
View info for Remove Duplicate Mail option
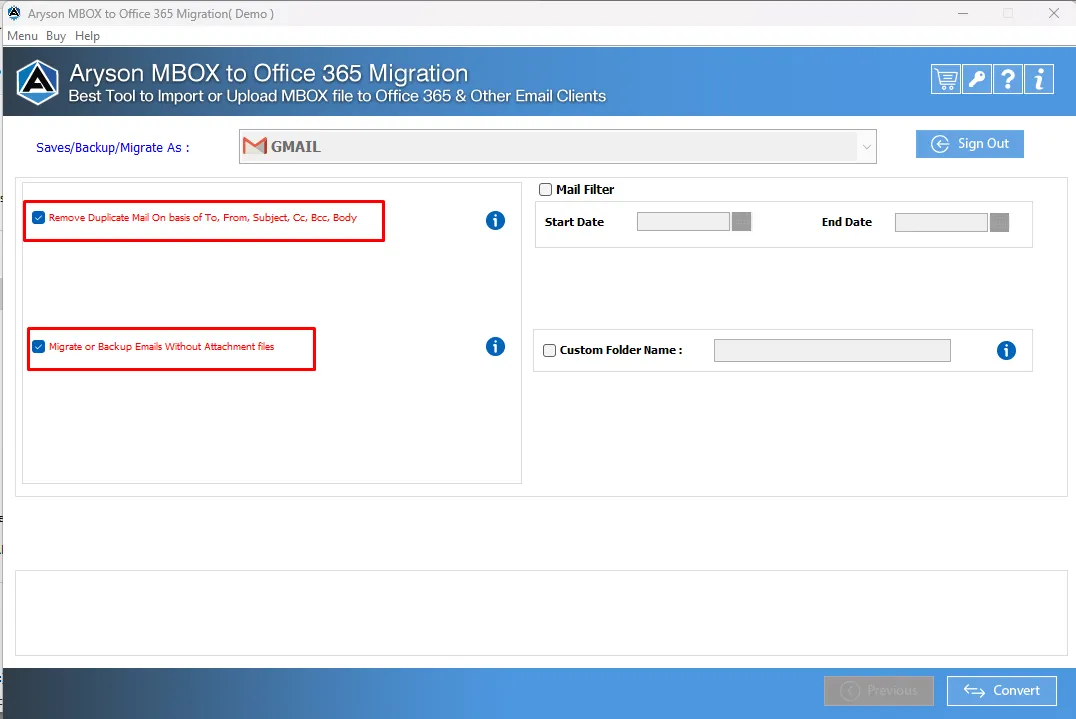coord(495,220)
